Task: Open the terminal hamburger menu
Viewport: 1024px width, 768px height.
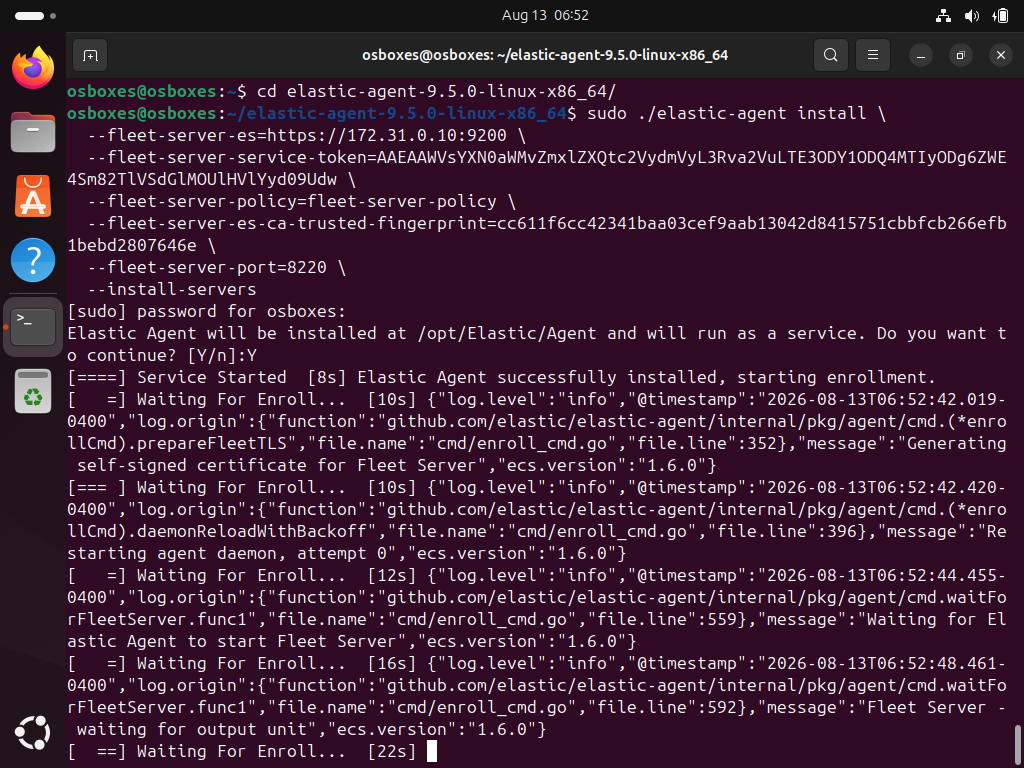Action: pyautogui.click(x=872, y=55)
